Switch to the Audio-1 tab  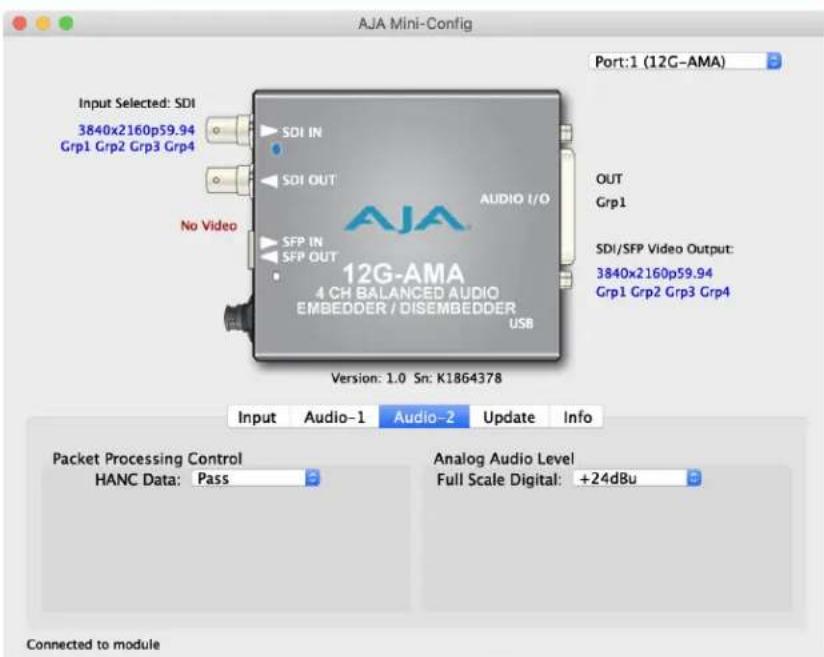tap(334, 417)
